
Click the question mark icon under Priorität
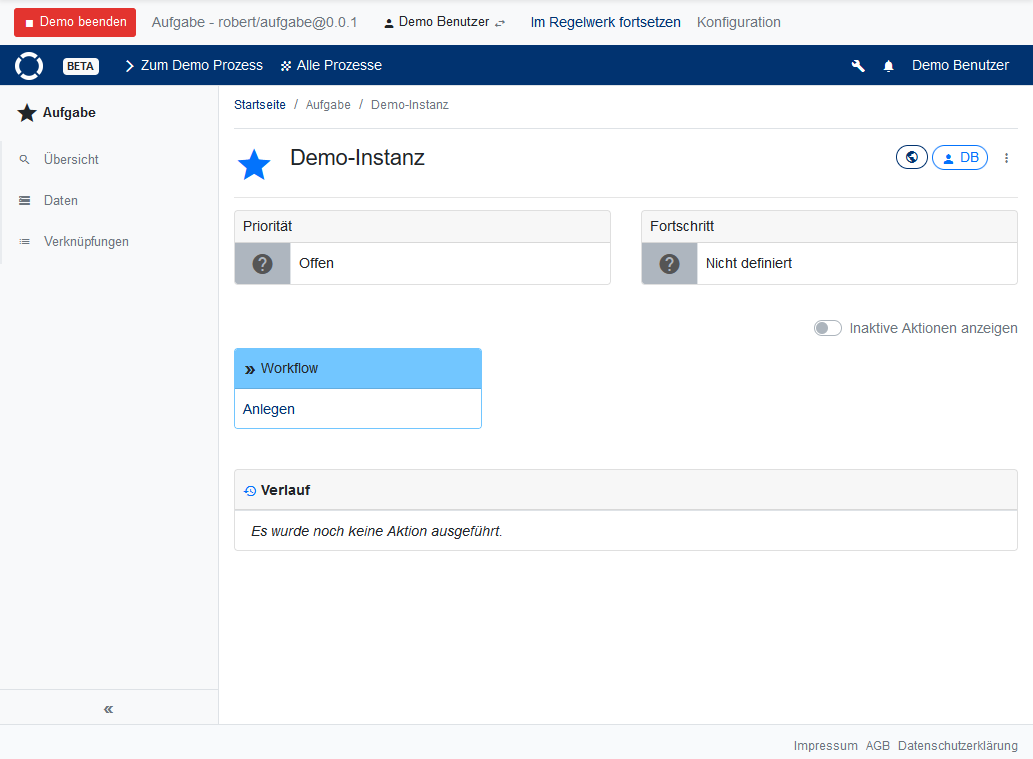tap(262, 264)
